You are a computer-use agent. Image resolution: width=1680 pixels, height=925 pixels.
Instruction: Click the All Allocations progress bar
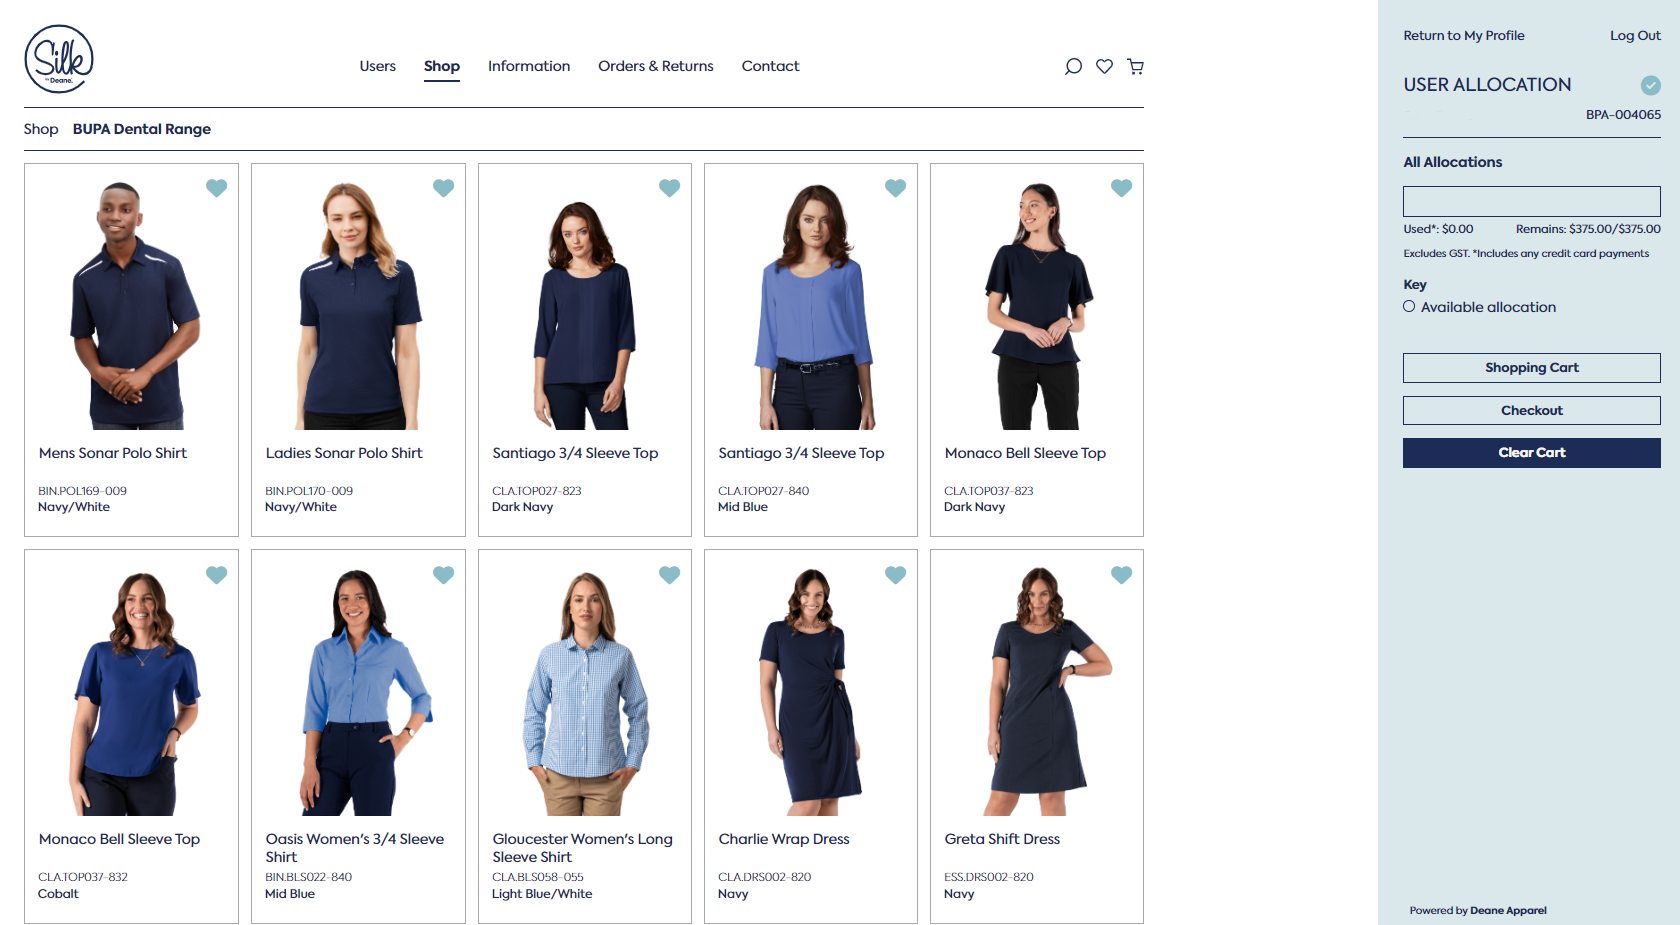coord(1531,201)
